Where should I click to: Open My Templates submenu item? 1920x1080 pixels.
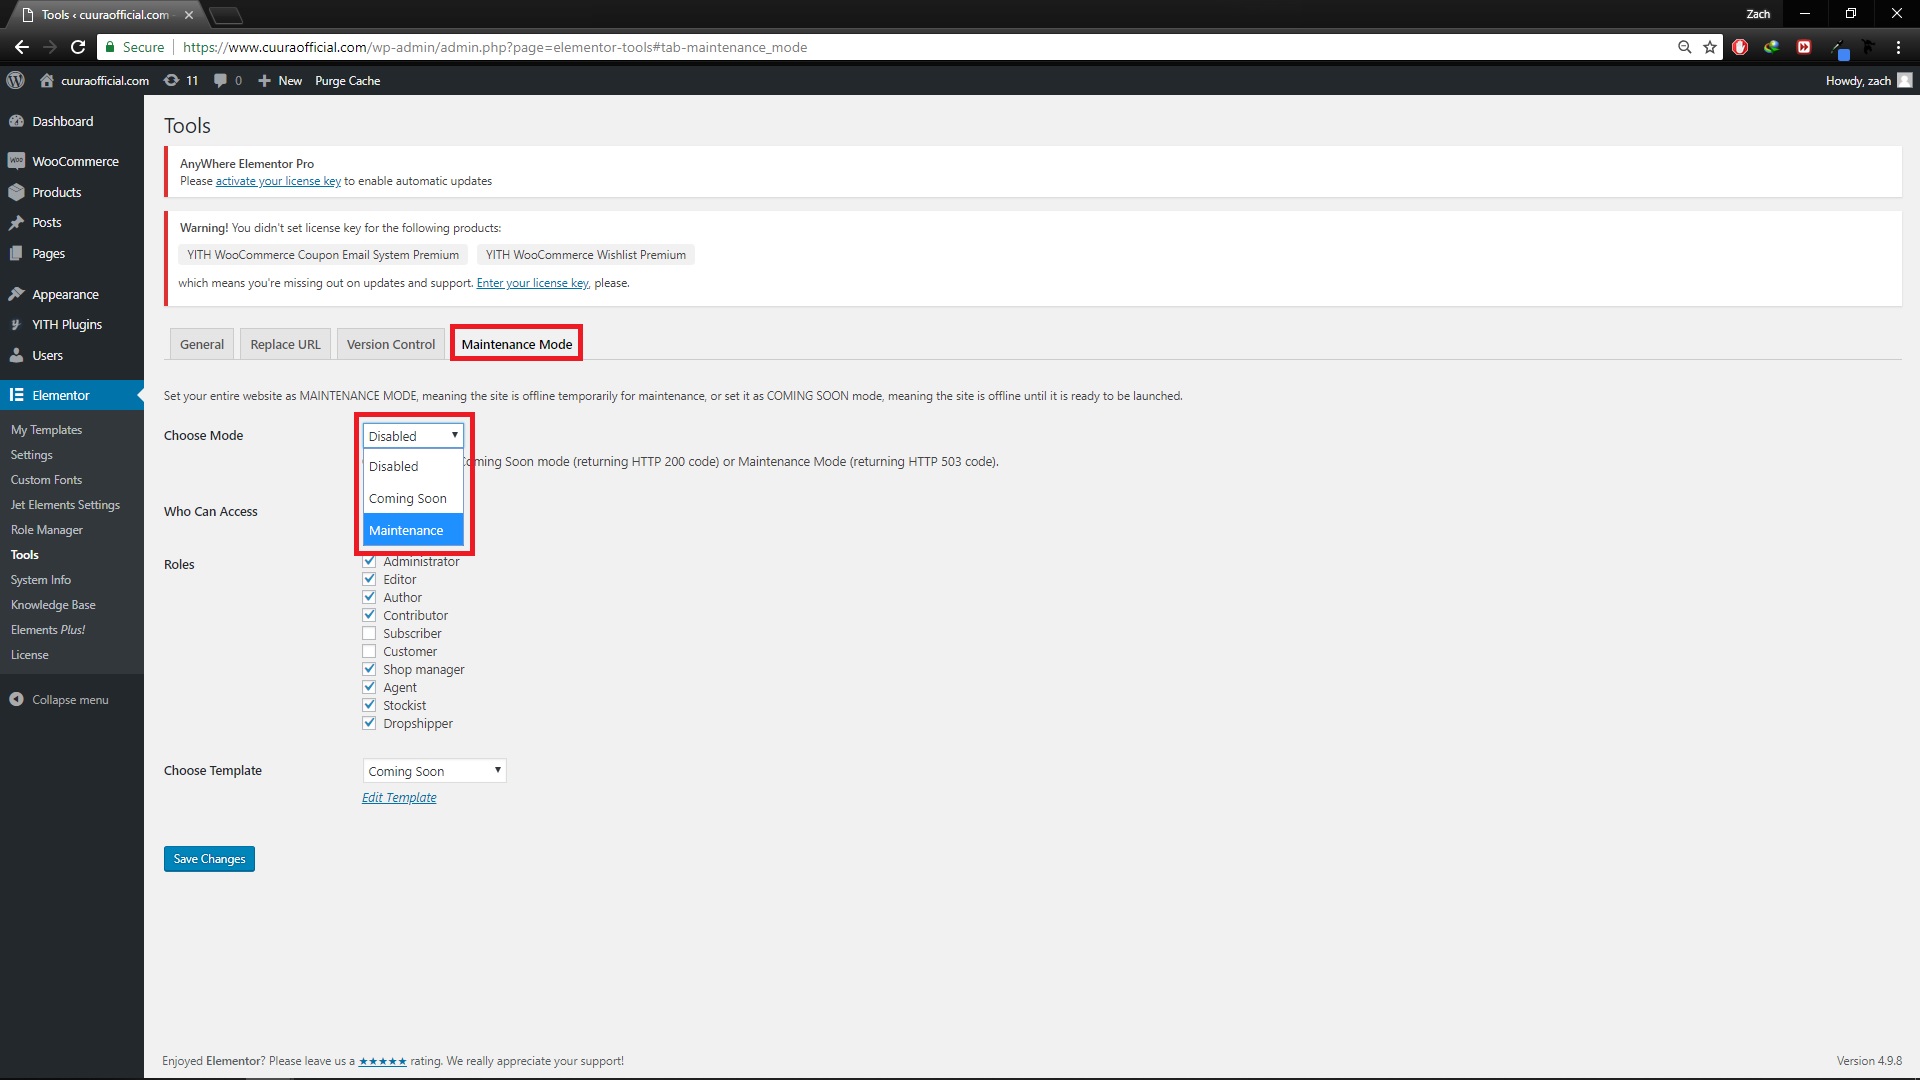[x=46, y=430]
